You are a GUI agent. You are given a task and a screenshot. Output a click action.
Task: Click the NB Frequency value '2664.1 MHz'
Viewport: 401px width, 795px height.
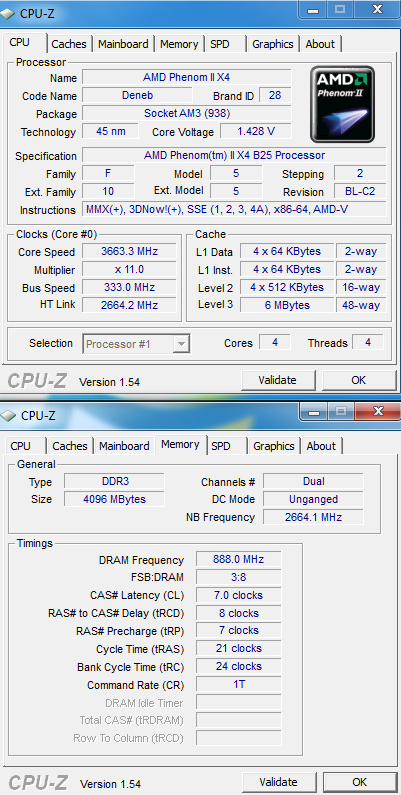coord(313,517)
